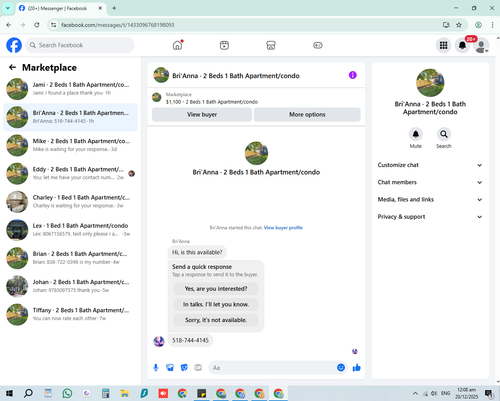500x401 pixels.
Task: Open the Facebook Home feed icon
Action: 178,45
